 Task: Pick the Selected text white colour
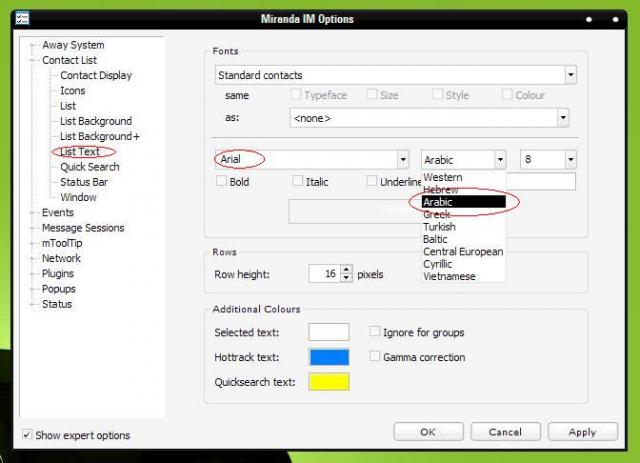pos(329,332)
